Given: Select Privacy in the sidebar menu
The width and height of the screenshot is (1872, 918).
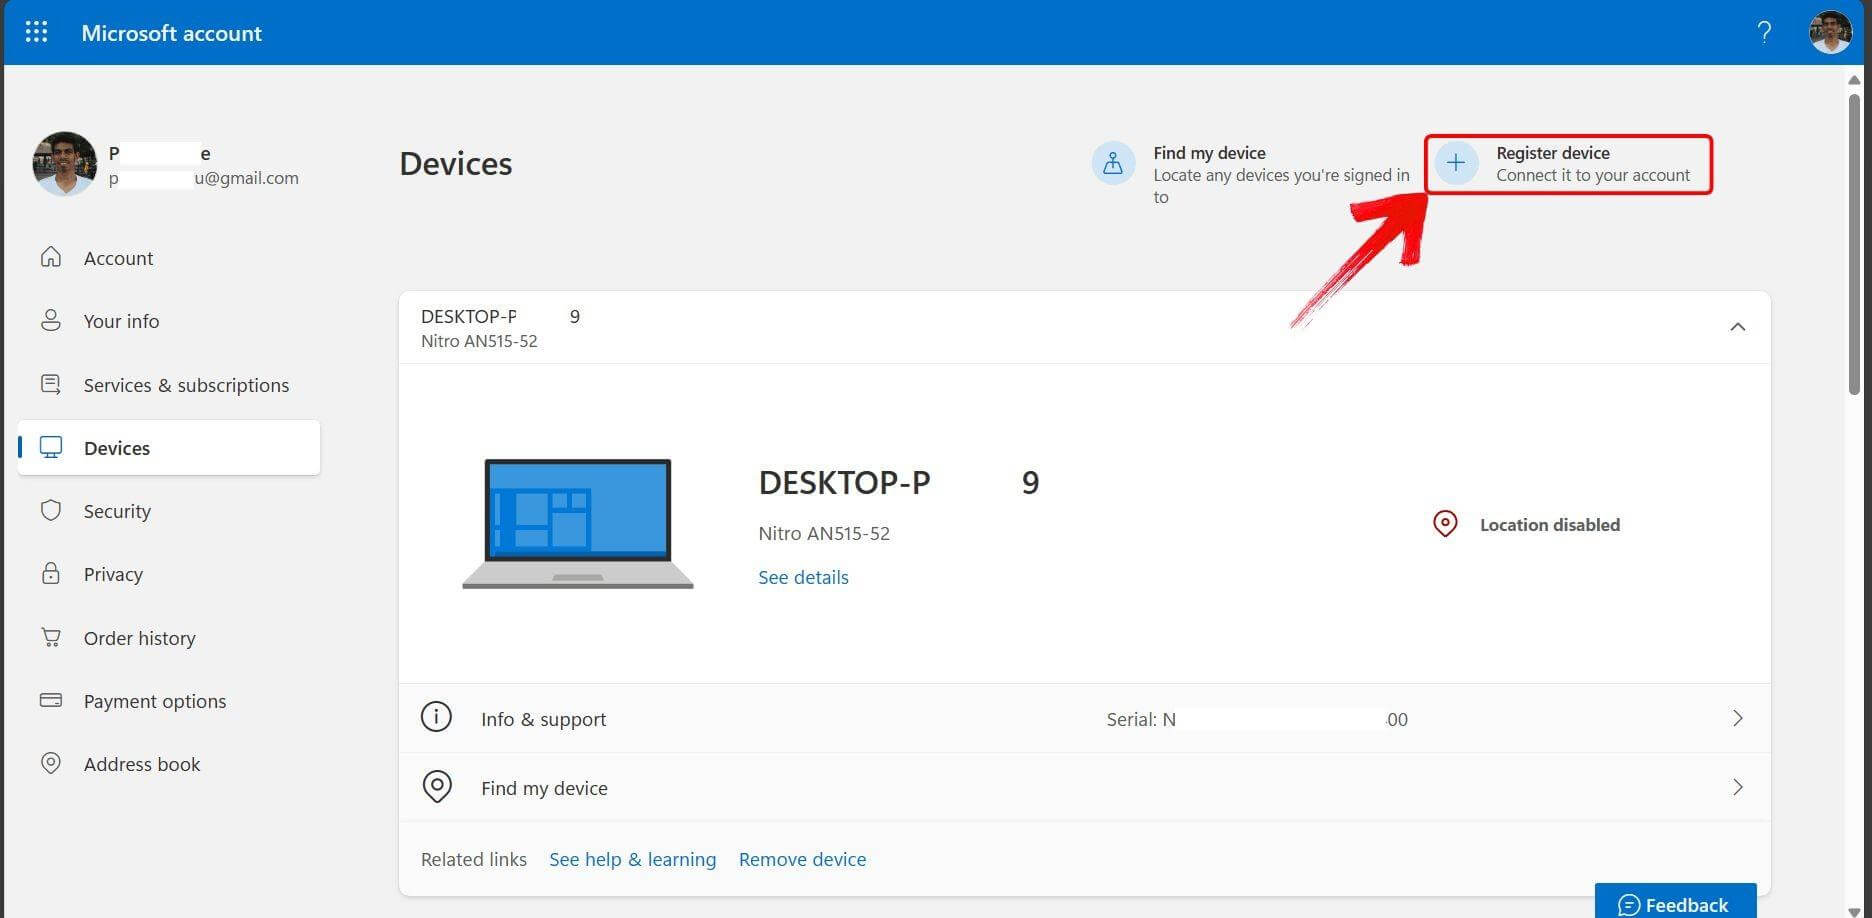Looking at the screenshot, I should pyautogui.click(x=113, y=574).
